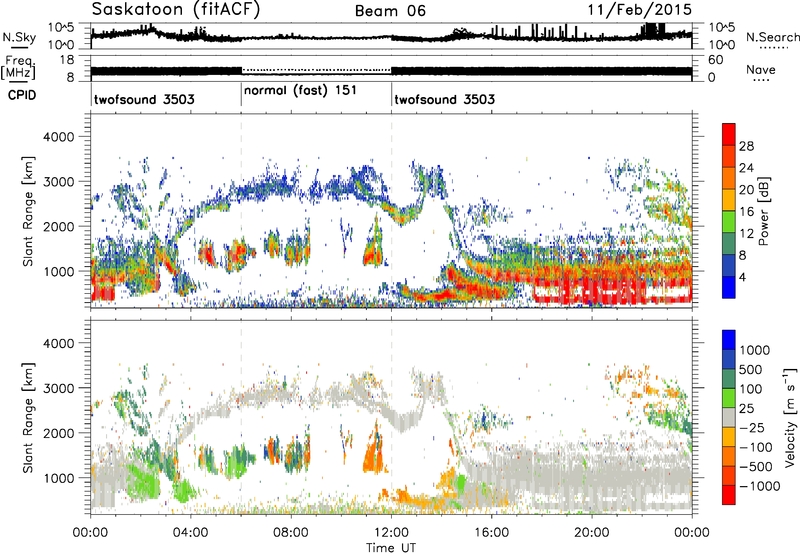Click the 'Beam 06' label
The width and height of the screenshot is (800, 554).
point(390,11)
